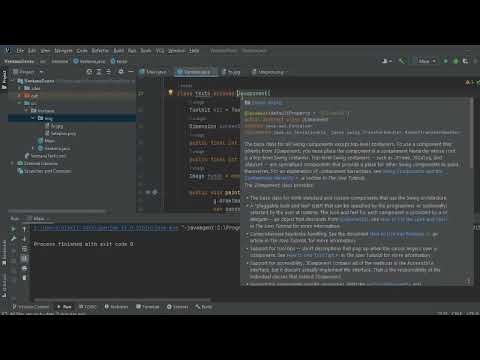Image resolution: width=480 pixels, height=360 pixels.
Task: Click the documentation popup vertical scrollbar
Action: (471, 133)
